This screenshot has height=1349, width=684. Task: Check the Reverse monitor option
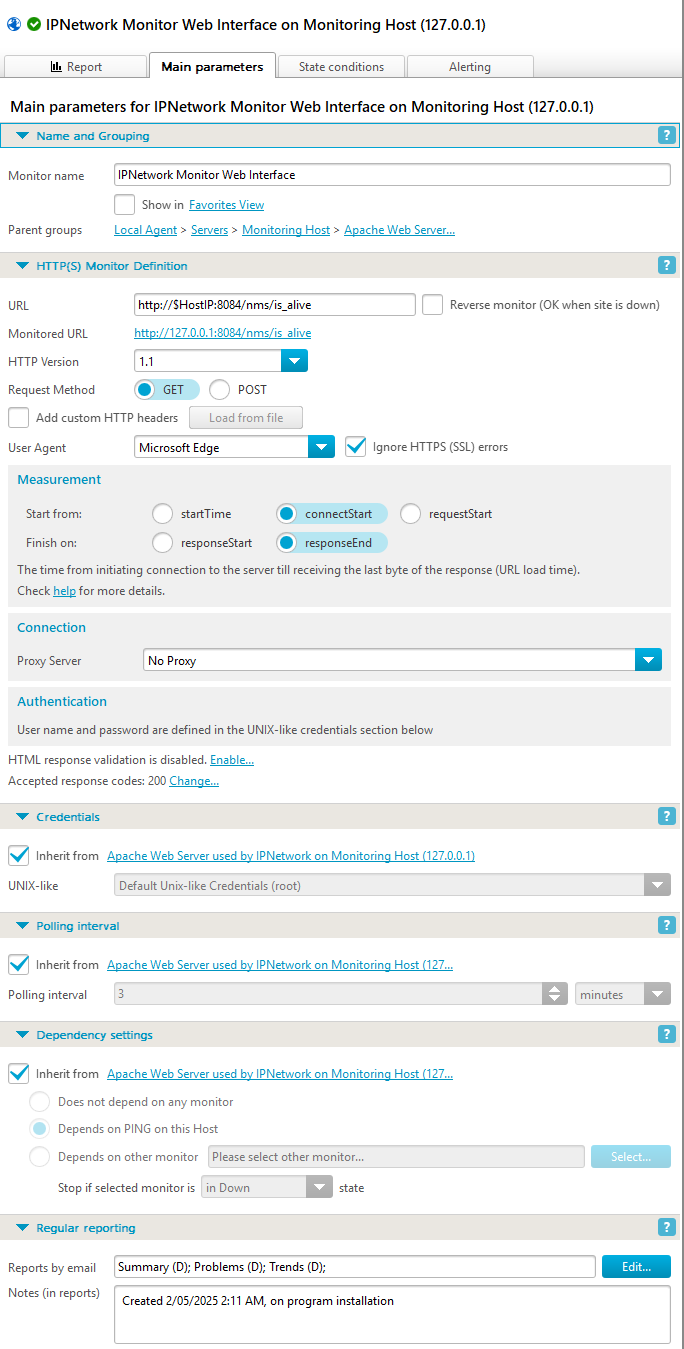[432, 304]
